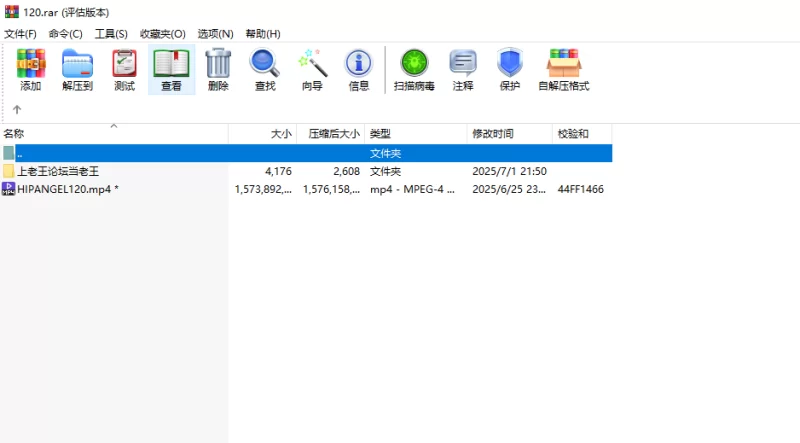
Task: Click the up-one-level arrow button
Action: coord(17,109)
